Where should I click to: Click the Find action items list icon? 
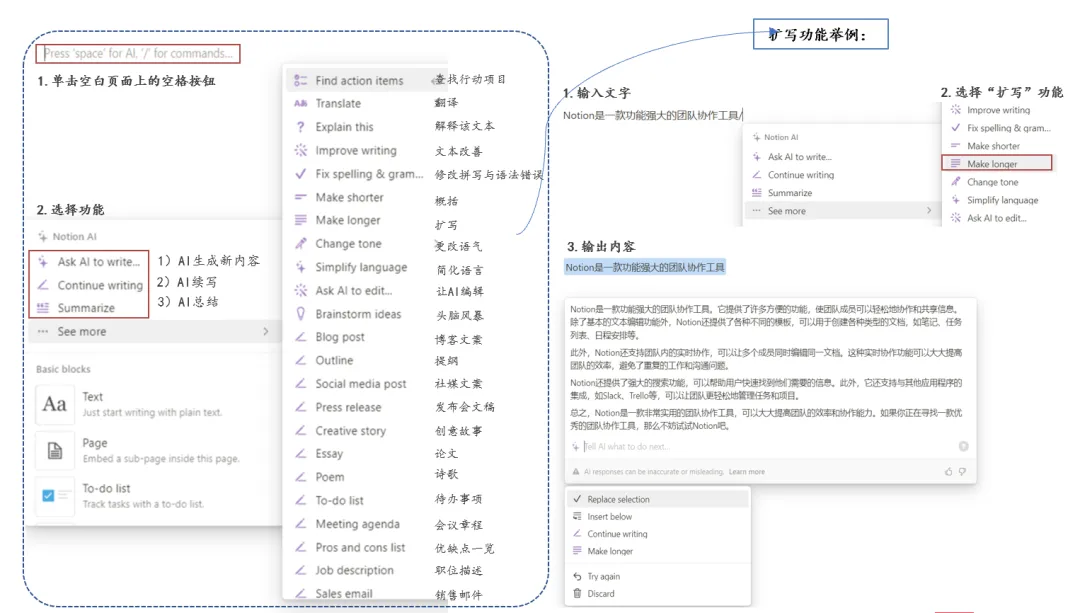pos(300,81)
